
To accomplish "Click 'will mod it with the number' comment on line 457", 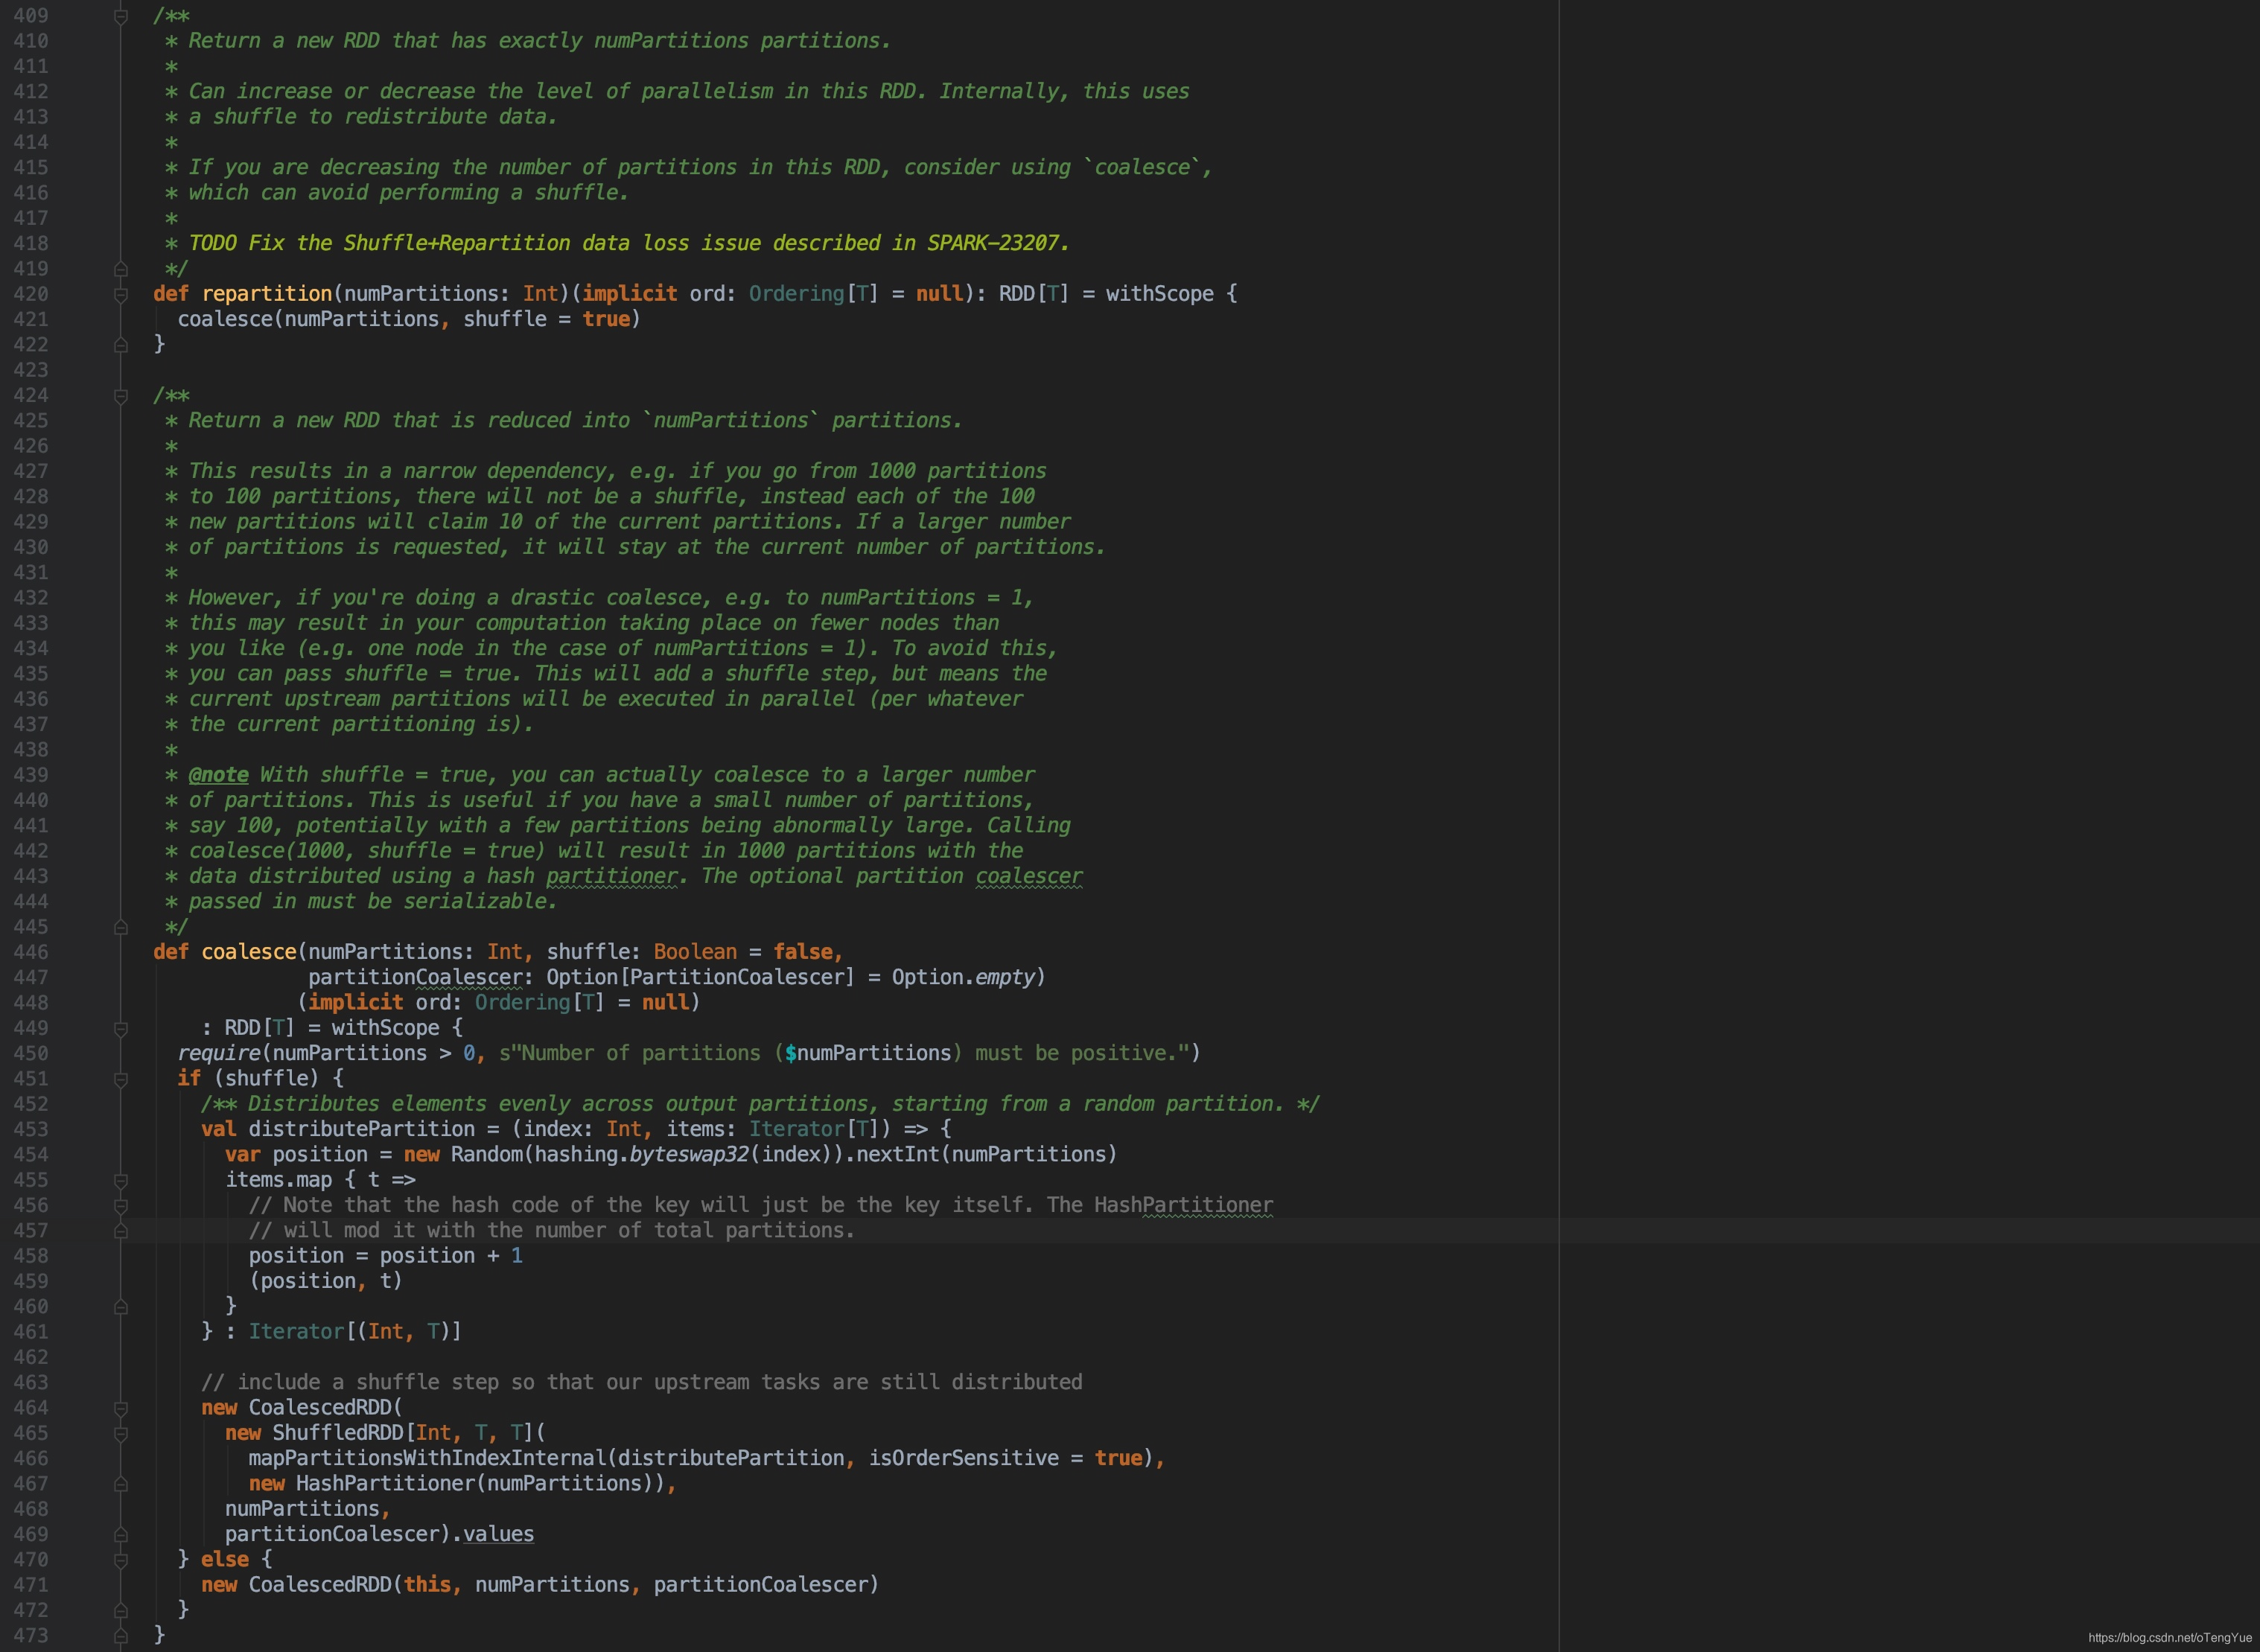I will 552,1231.
